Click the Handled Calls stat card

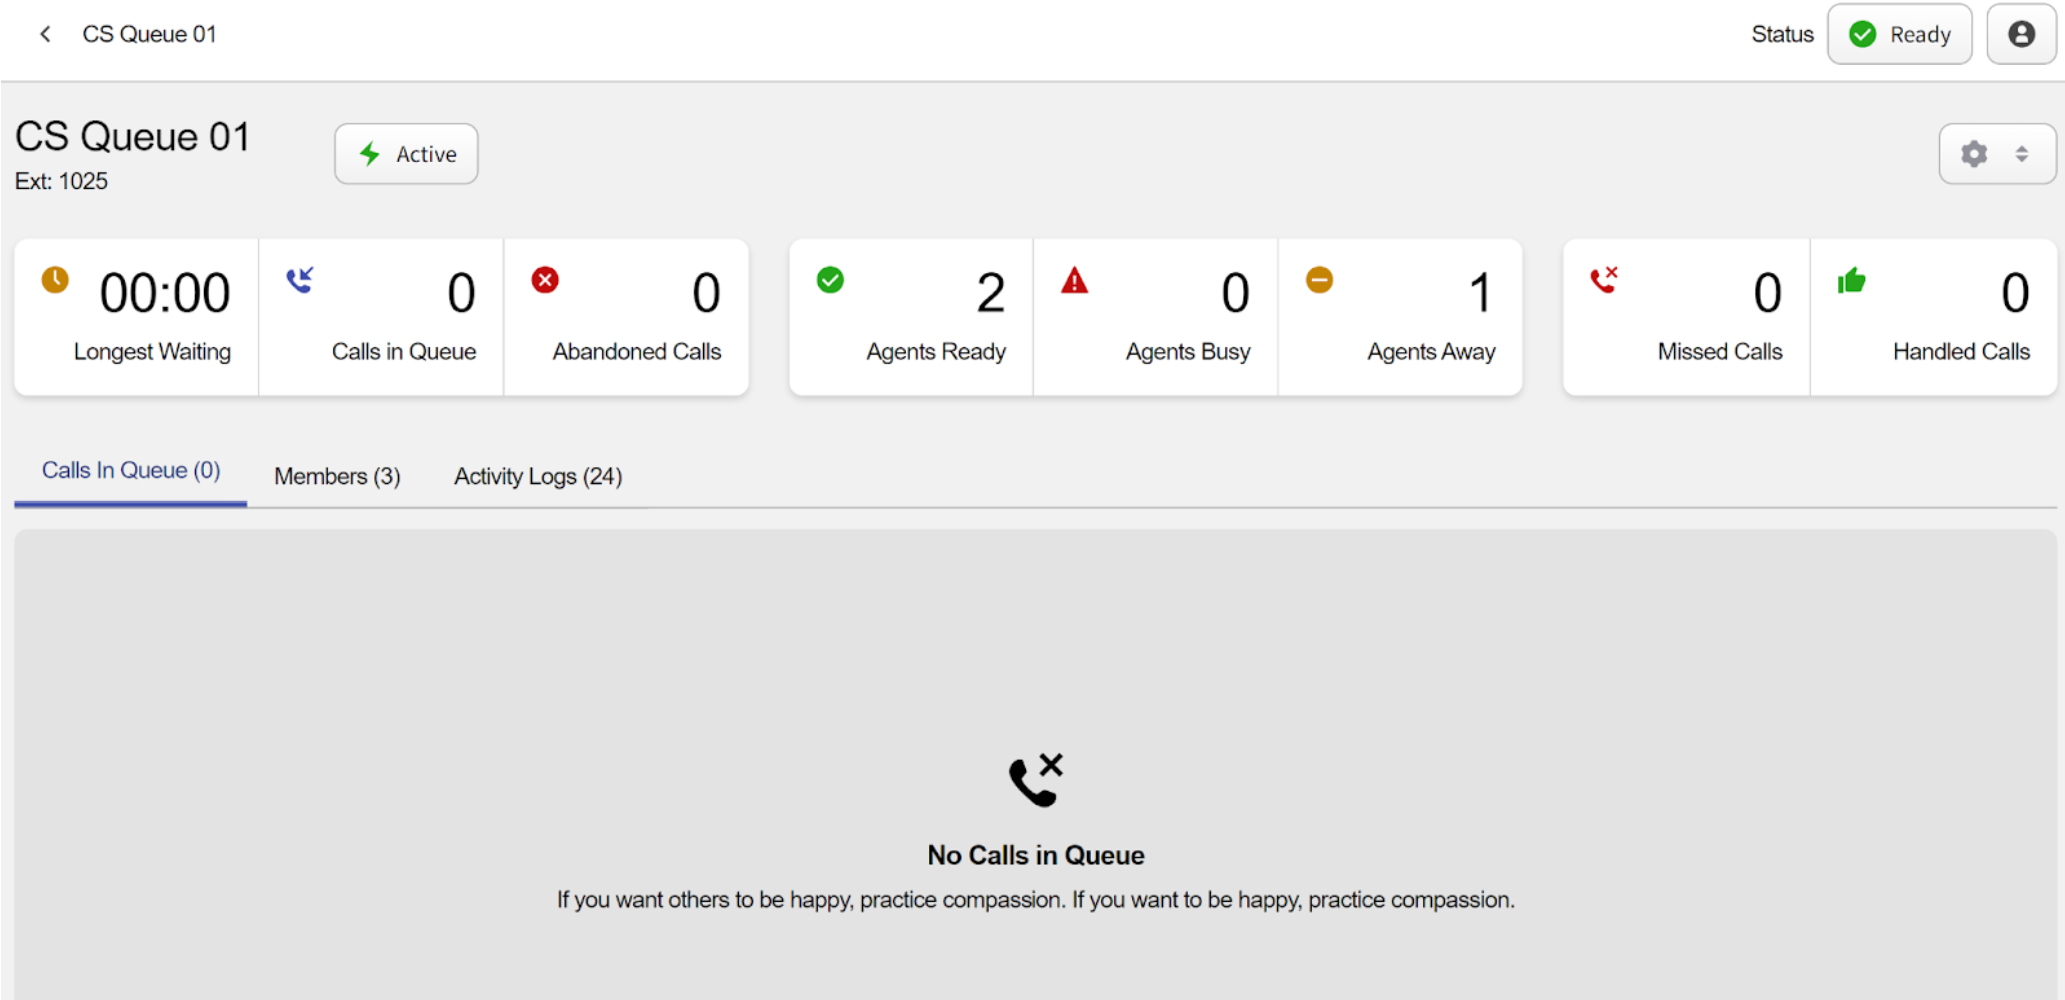[1933, 317]
